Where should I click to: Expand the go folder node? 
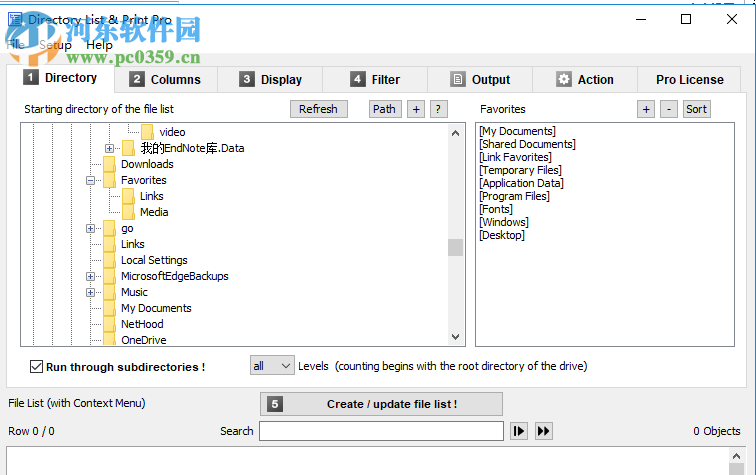(x=90, y=228)
